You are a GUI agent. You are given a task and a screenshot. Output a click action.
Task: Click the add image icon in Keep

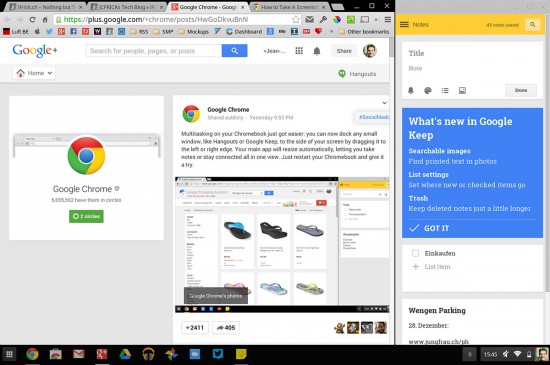[462, 90]
